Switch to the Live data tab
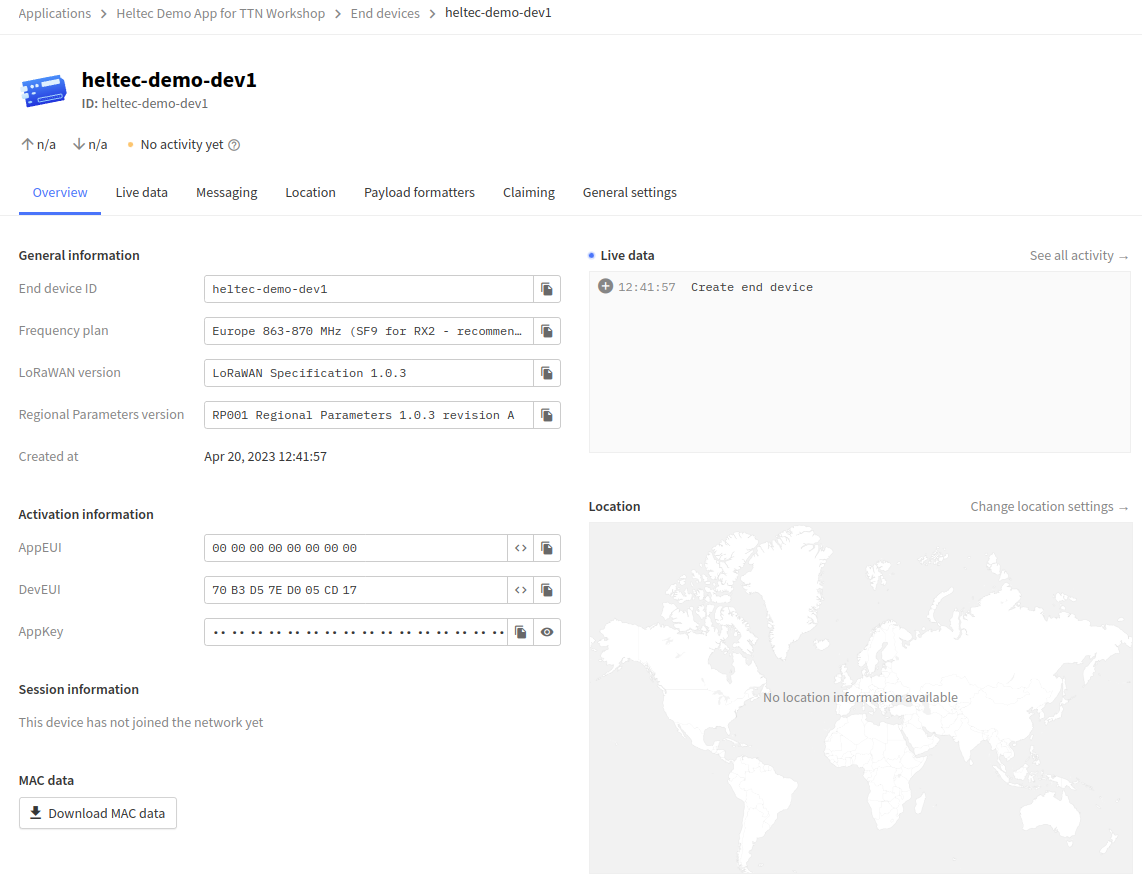This screenshot has height=883, width=1142. point(141,192)
